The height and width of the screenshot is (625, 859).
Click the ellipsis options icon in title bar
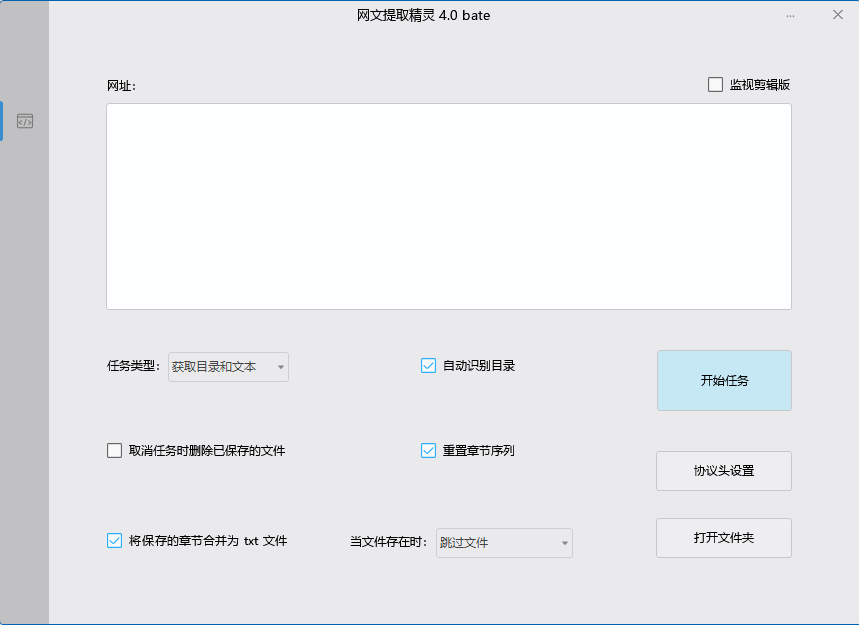pyautogui.click(x=789, y=15)
